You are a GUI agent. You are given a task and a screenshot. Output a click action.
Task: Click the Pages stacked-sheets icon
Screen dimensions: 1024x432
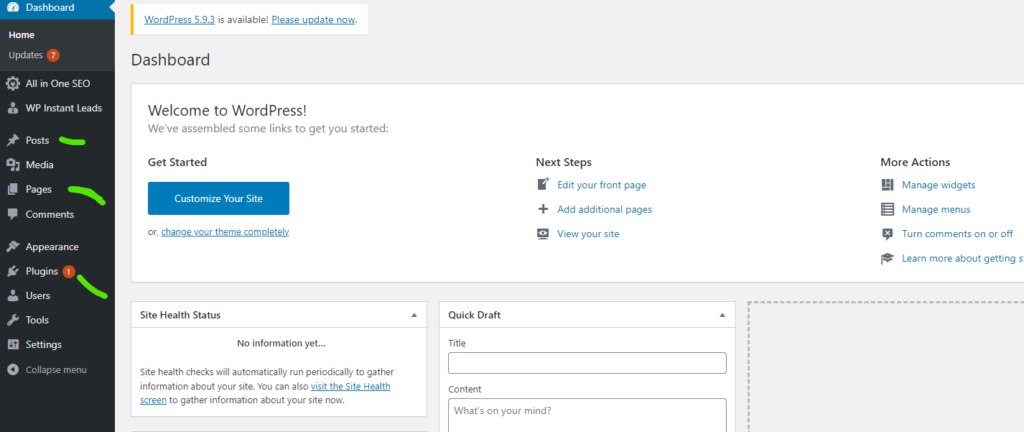click(x=12, y=190)
